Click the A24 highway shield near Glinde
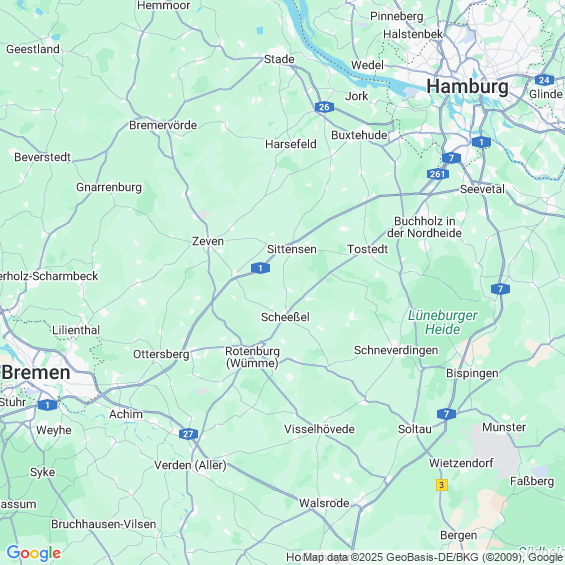The image size is (565, 565). pos(544,80)
